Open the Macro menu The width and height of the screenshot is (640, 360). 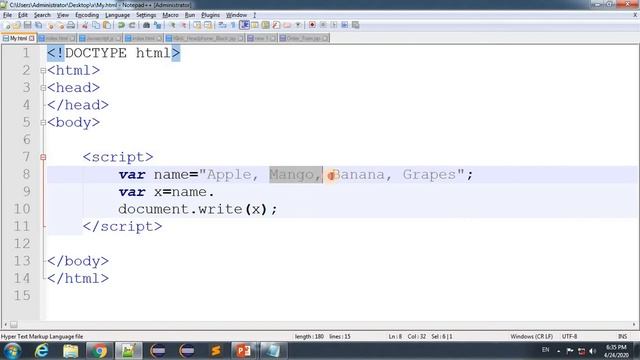coord(170,15)
